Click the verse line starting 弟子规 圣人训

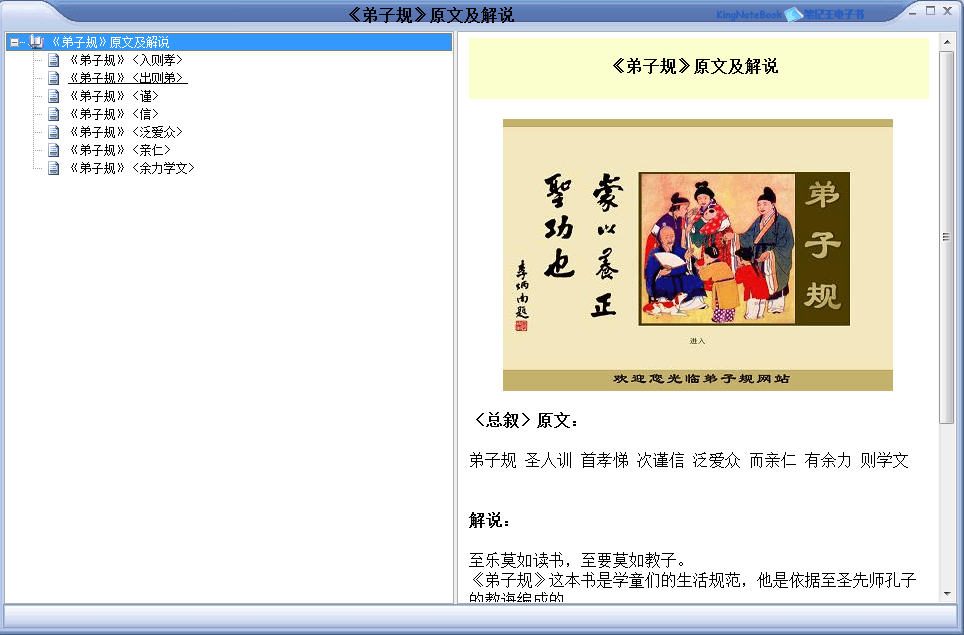[x=689, y=460]
